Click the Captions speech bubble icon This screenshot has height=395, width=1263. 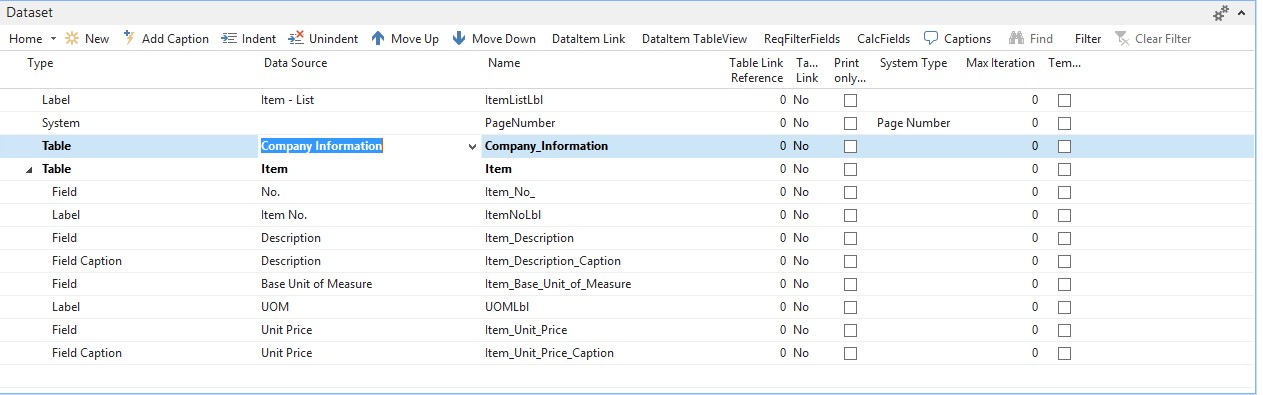931,38
